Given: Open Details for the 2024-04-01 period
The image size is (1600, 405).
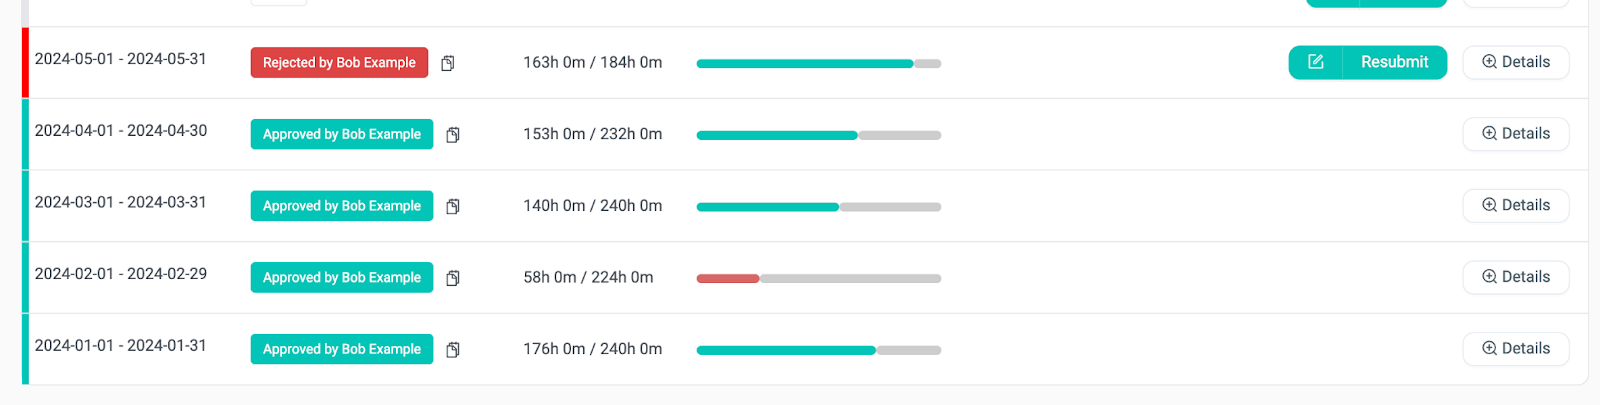Looking at the screenshot, I should pyautogui.click(x=1515, y=134).
